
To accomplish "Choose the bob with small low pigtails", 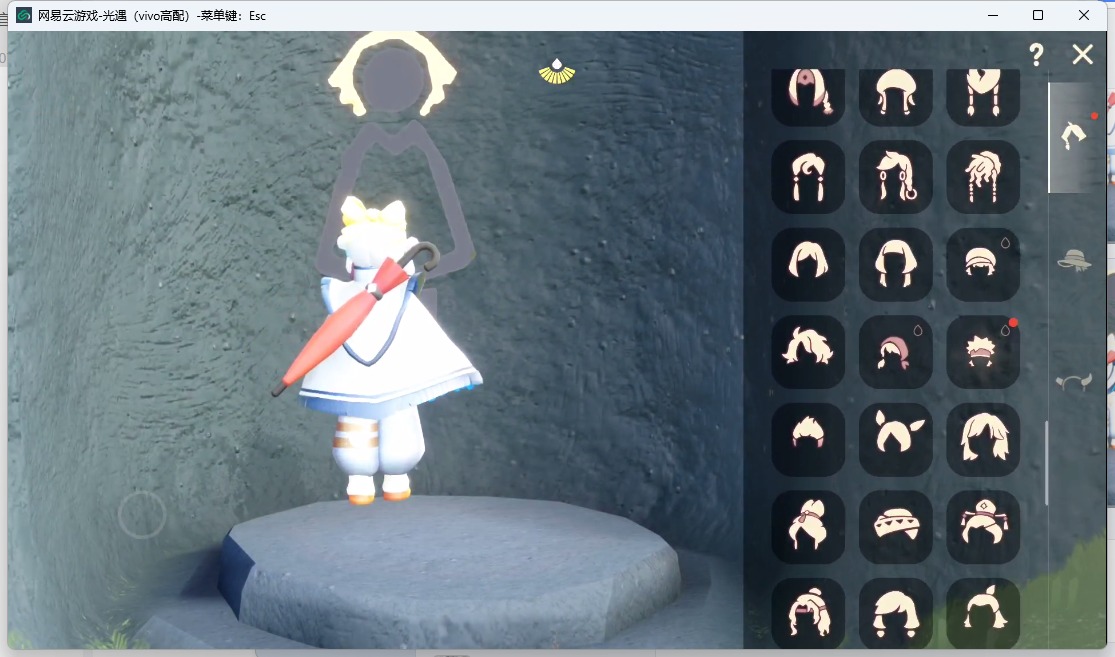I will pyautogui.click(x=895, y=613).
